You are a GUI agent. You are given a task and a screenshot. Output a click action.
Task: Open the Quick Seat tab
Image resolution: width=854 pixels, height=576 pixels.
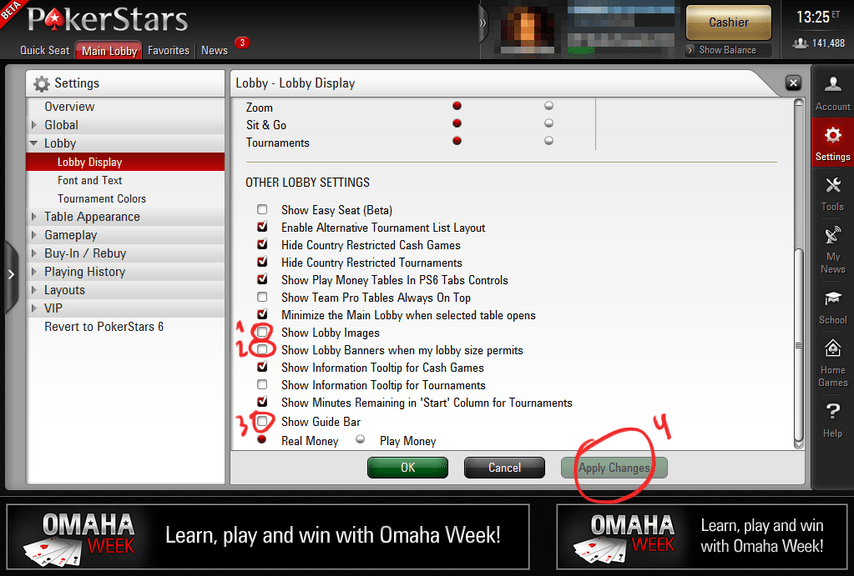tap(45, 50)
